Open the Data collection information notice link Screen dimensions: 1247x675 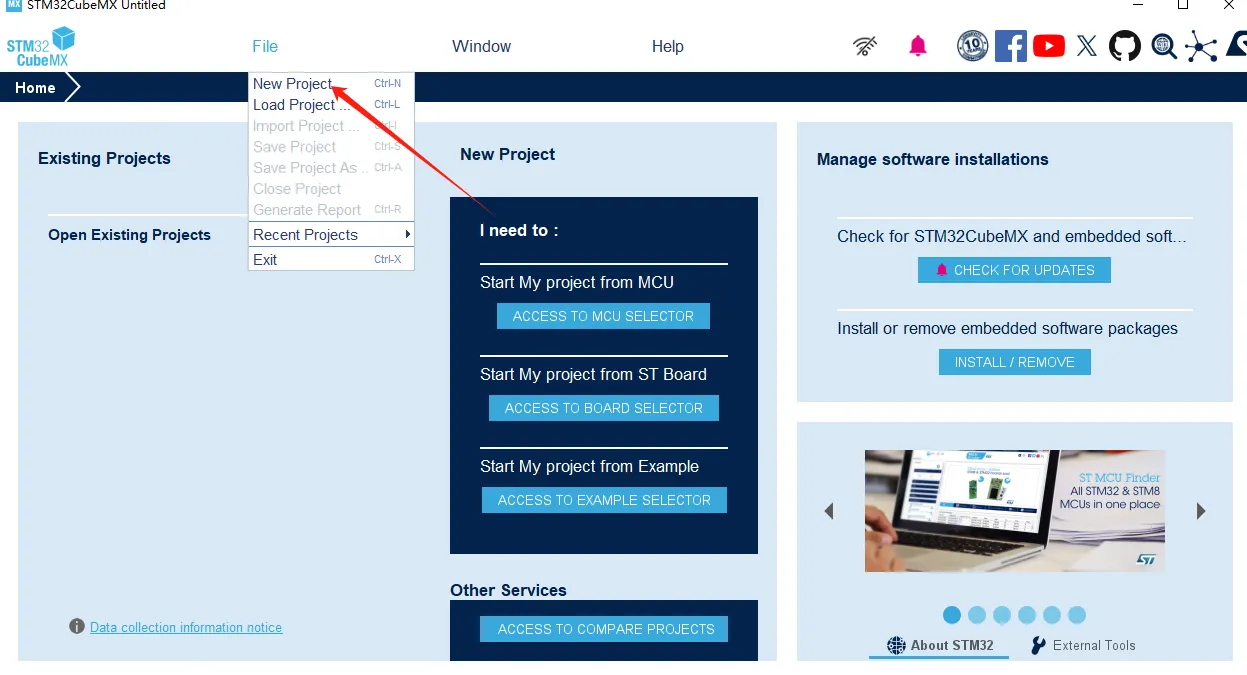tap(186, 628)
